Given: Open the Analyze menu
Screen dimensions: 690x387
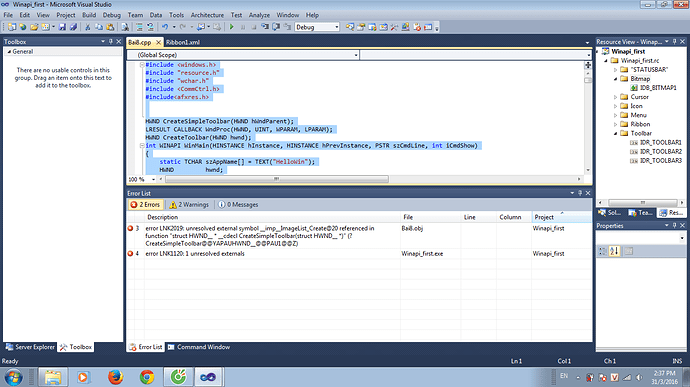Looking at the screenshot, I should point(259,15).
